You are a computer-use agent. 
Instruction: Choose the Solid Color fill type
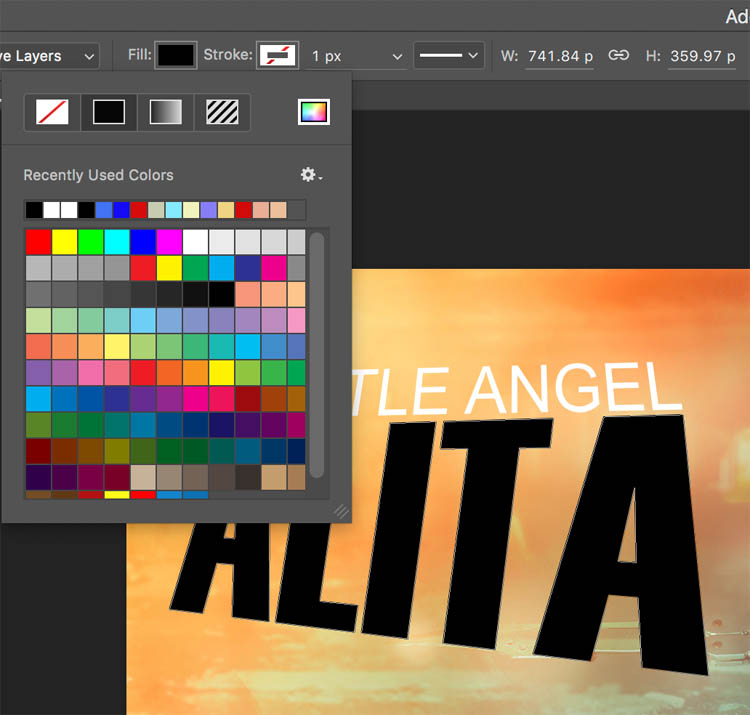[108, 112]
